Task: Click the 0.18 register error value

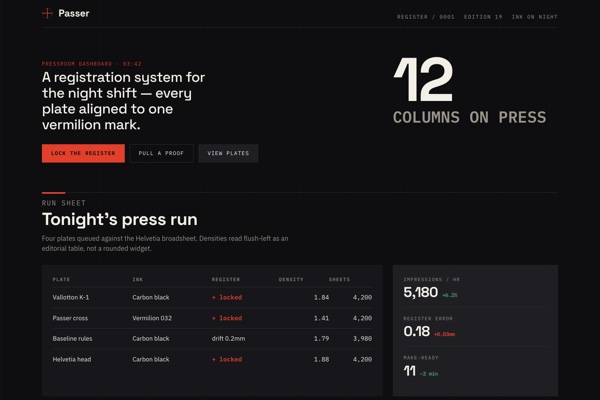Action: point(417,331)
